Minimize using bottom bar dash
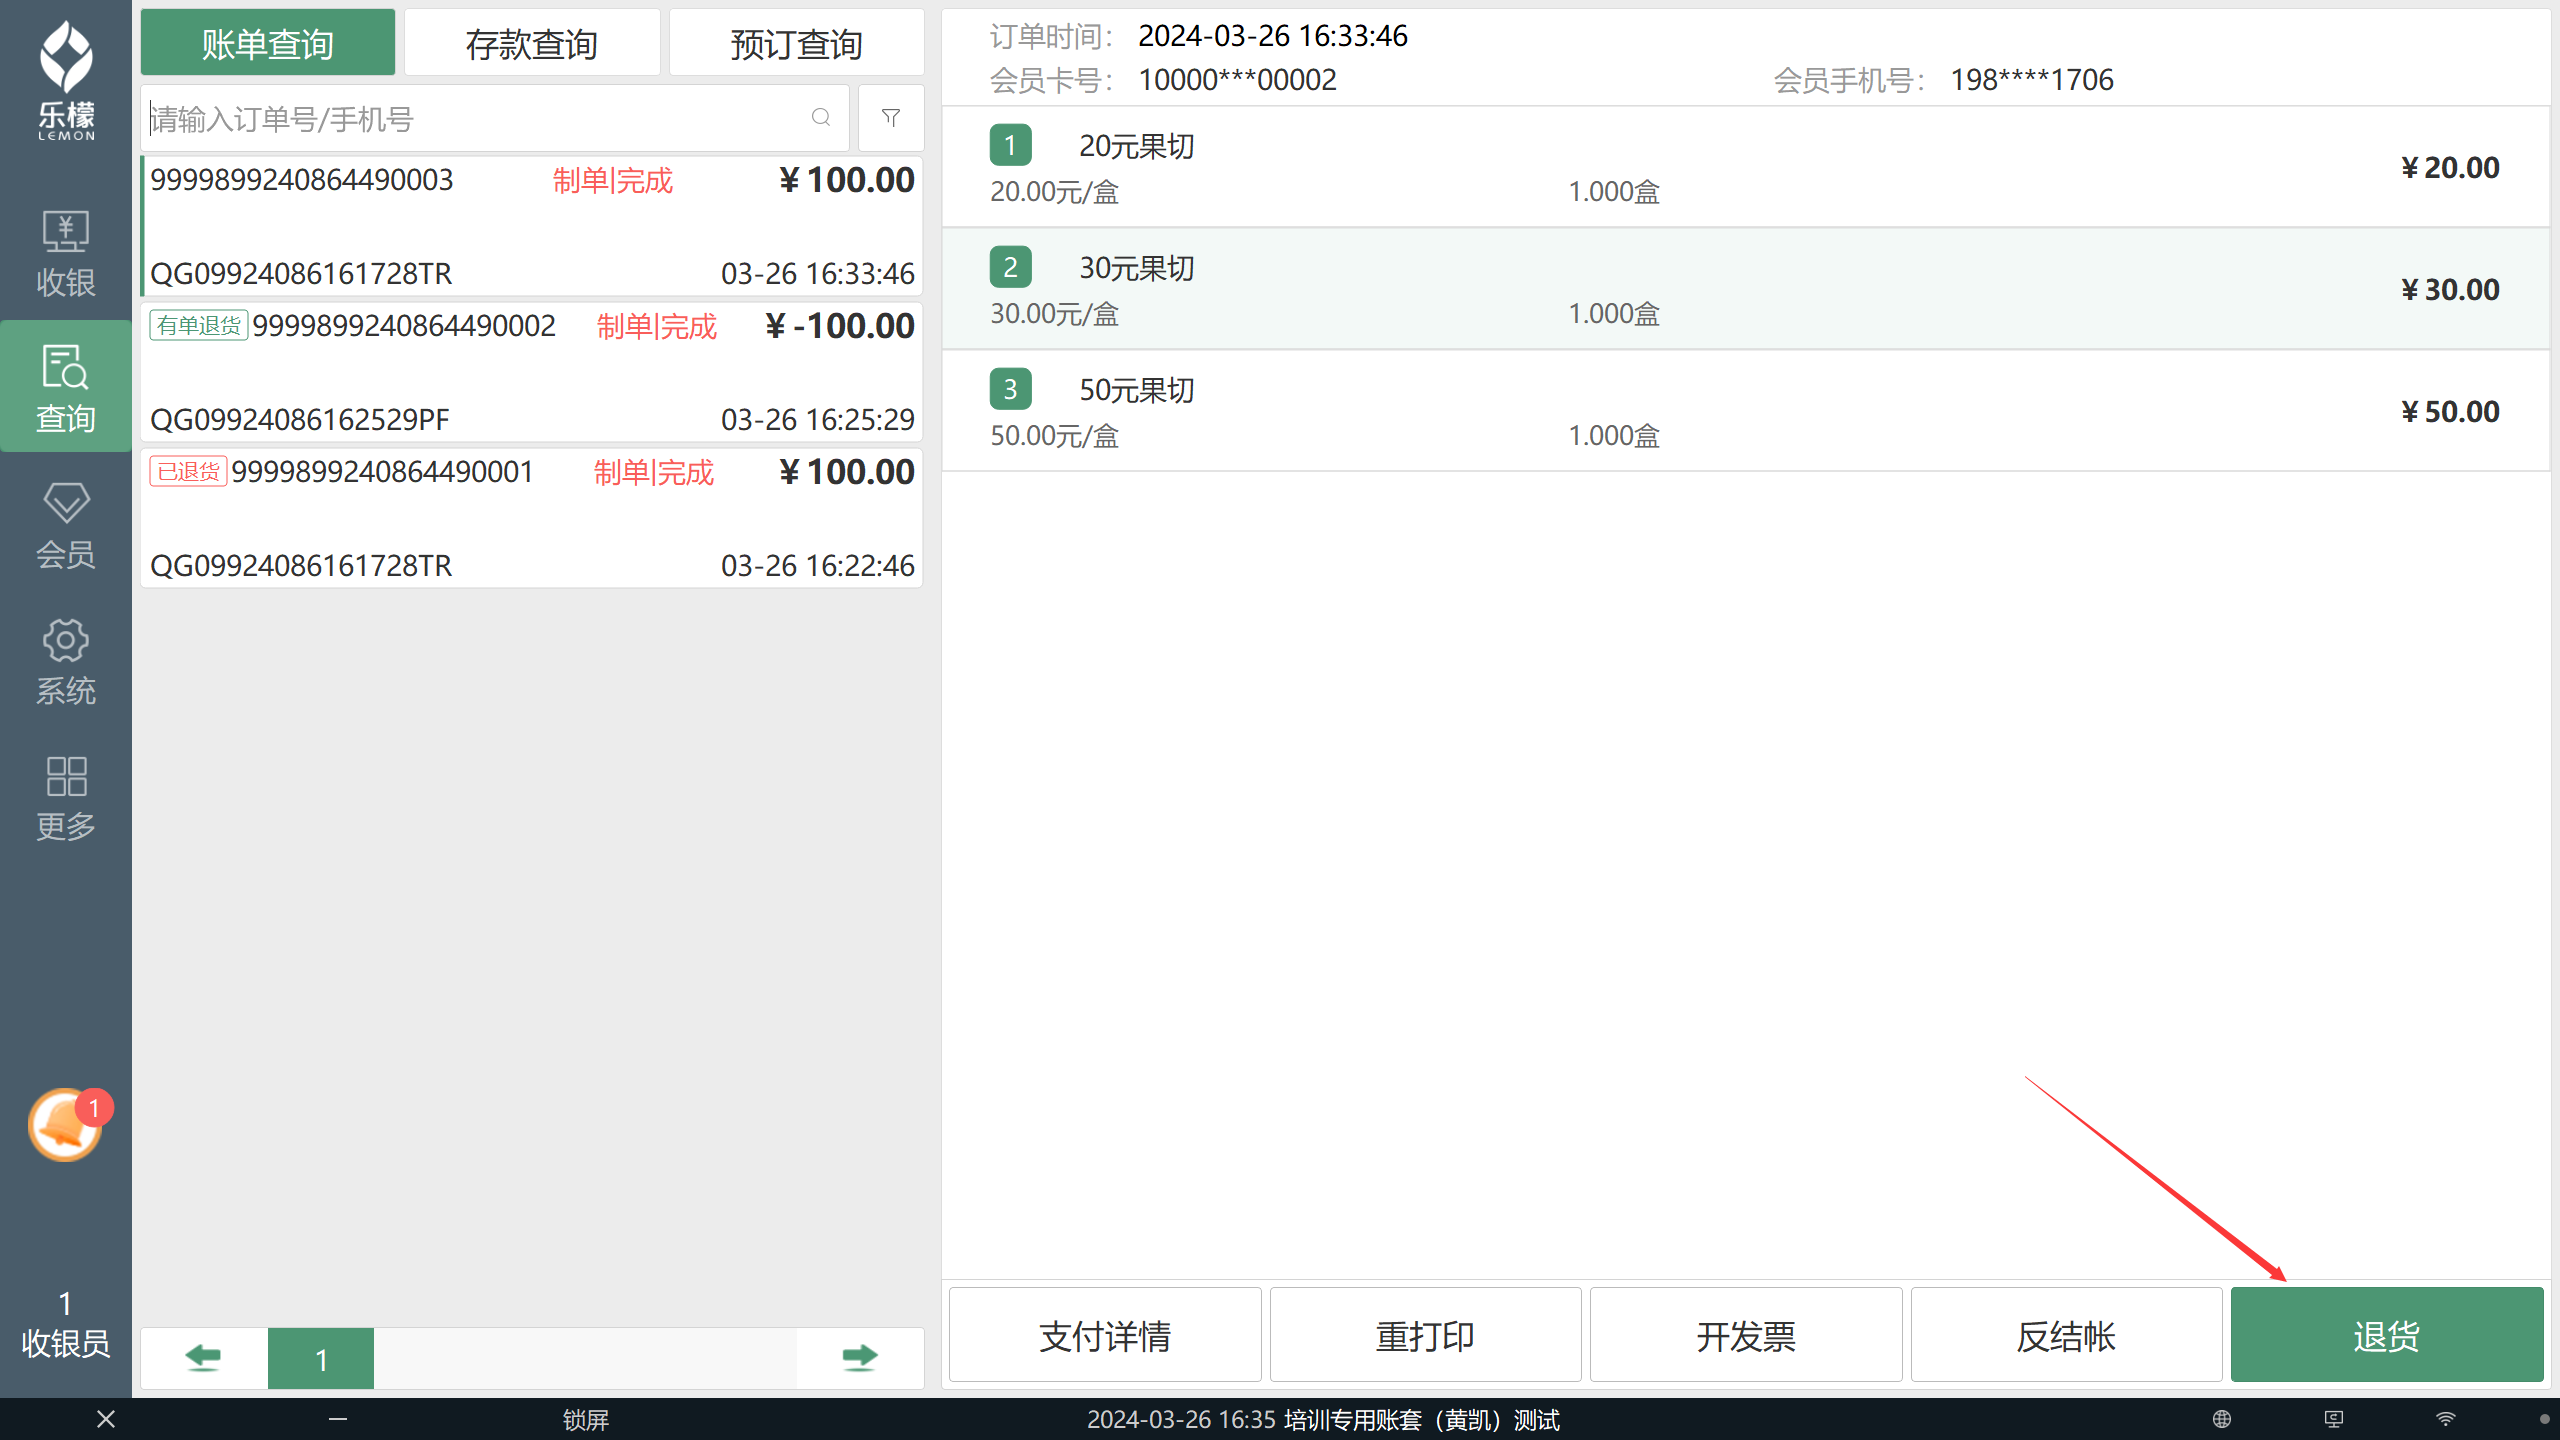 (338, 1419)
